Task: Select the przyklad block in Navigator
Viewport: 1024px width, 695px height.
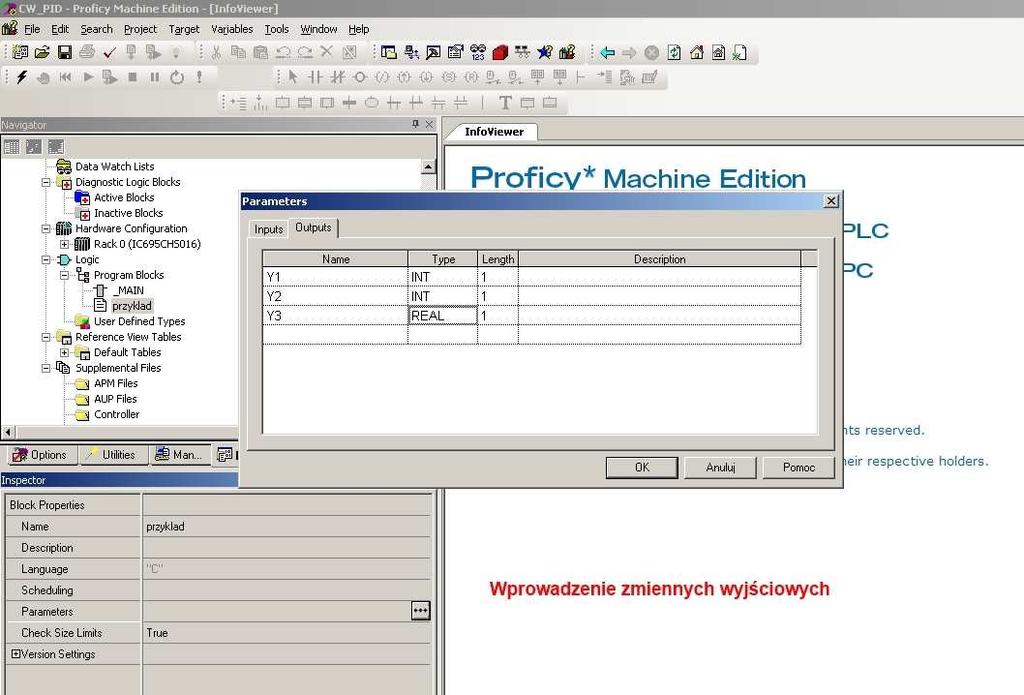Action: pyautogui.click(x=132, y=306)
